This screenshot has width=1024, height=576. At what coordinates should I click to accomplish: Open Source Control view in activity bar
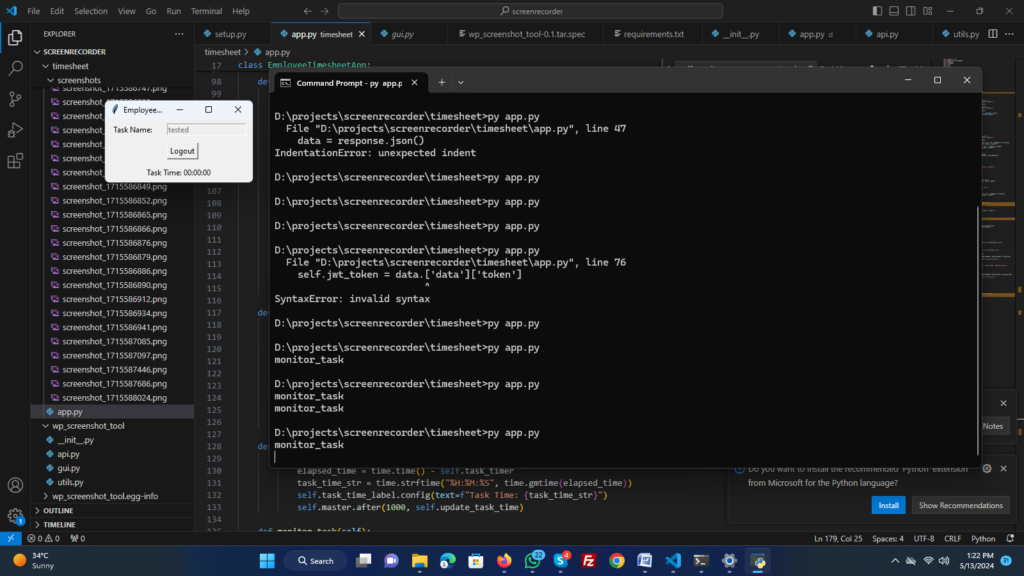(x=15, y=99)
